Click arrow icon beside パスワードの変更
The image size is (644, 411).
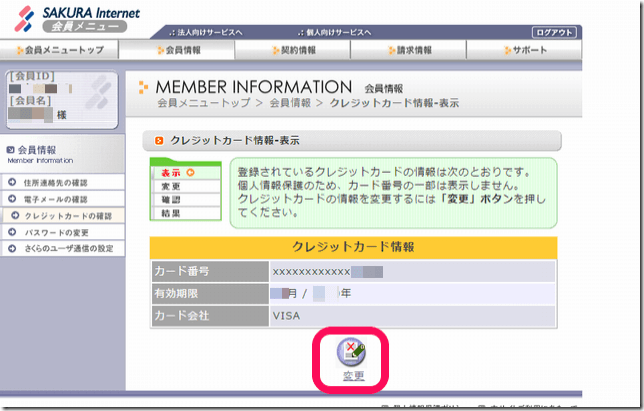pyautogui.click(x=15, y=232)
